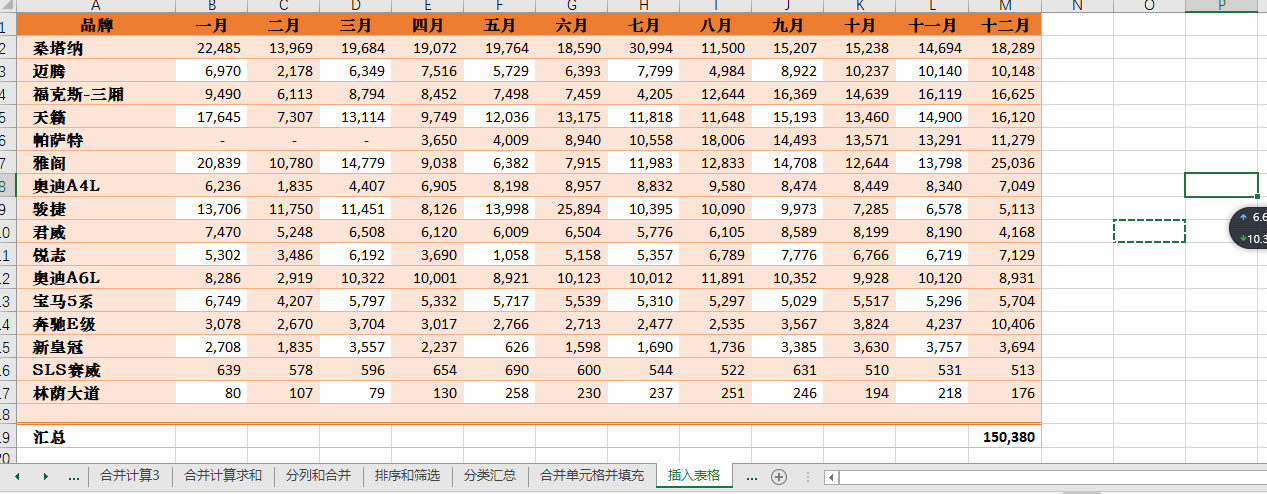
Task: Click 天籁 January value 17,645
Action: point(212,117)
